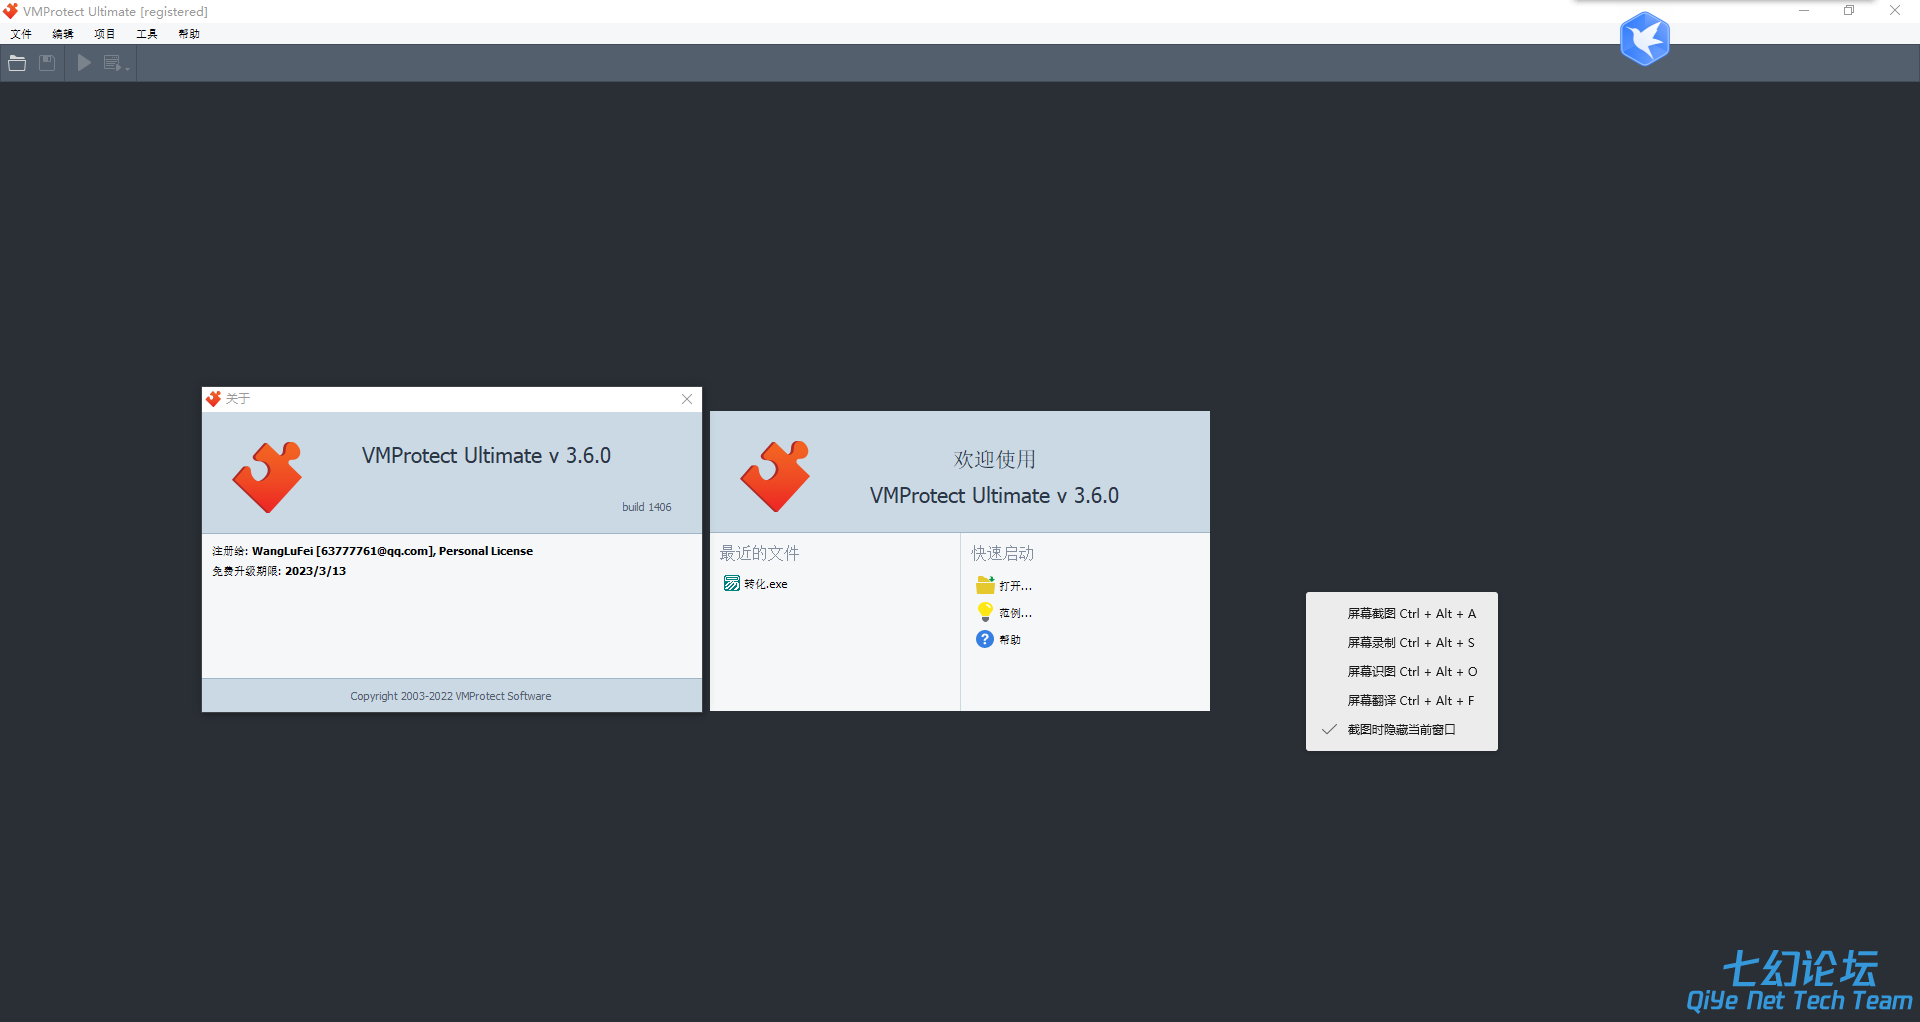Click the build 1406 text
Image resolution: width=1920 pixels, height=1022 pixels.
click(647, 507)
